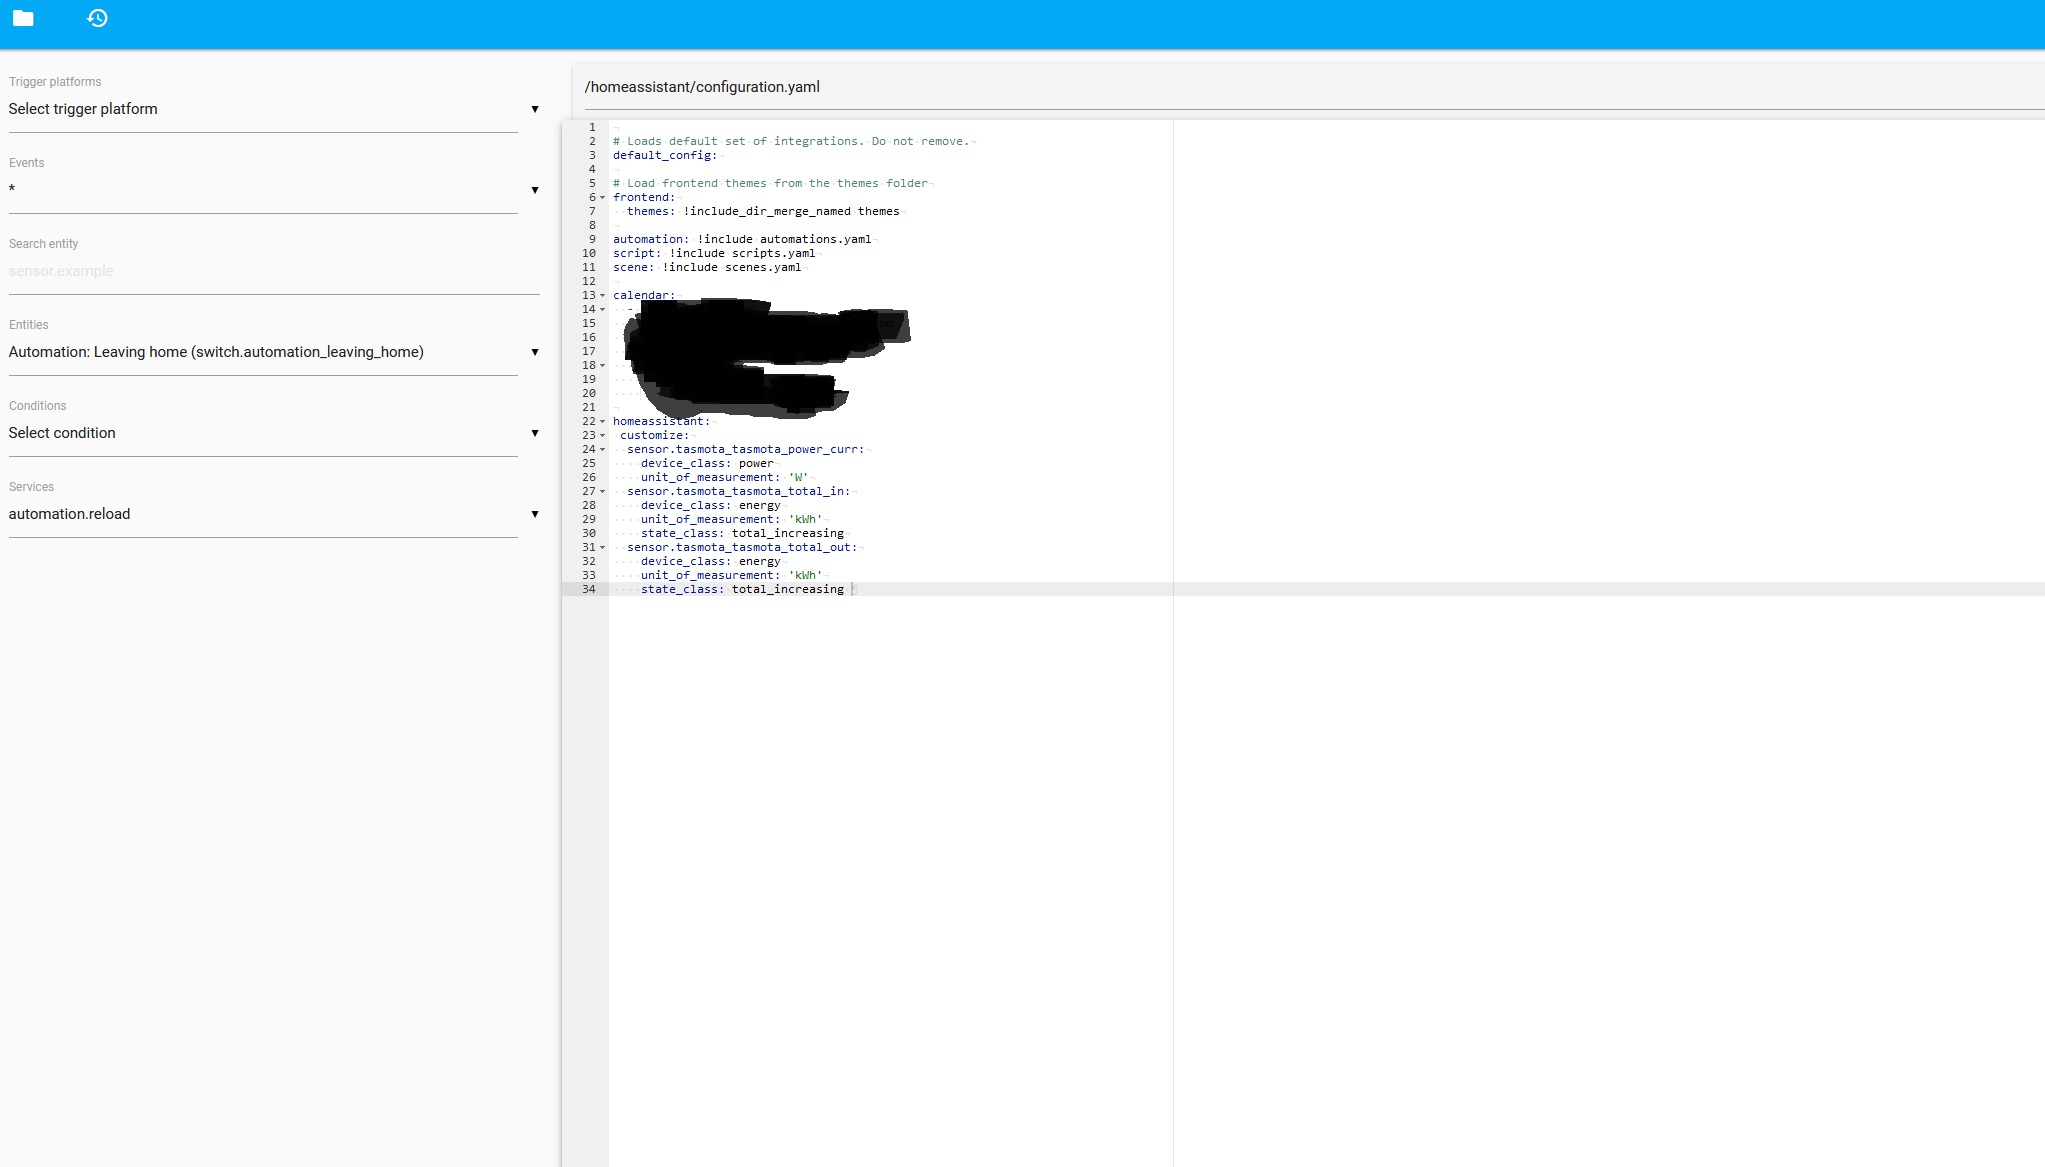Click the automation include line in editor
Viewport: 2045px width, 1167px height.
click(x=741, y=239)
